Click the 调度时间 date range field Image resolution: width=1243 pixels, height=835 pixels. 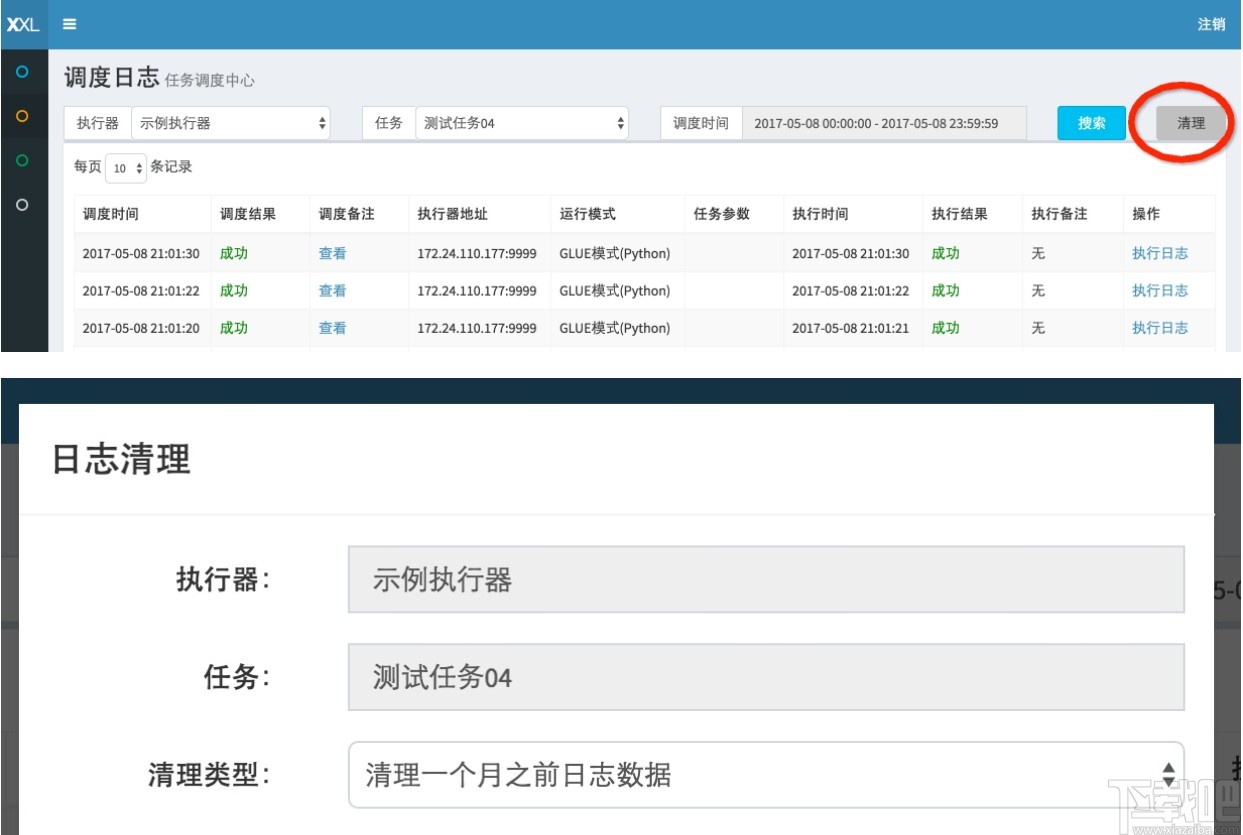(x=884, y=123)
